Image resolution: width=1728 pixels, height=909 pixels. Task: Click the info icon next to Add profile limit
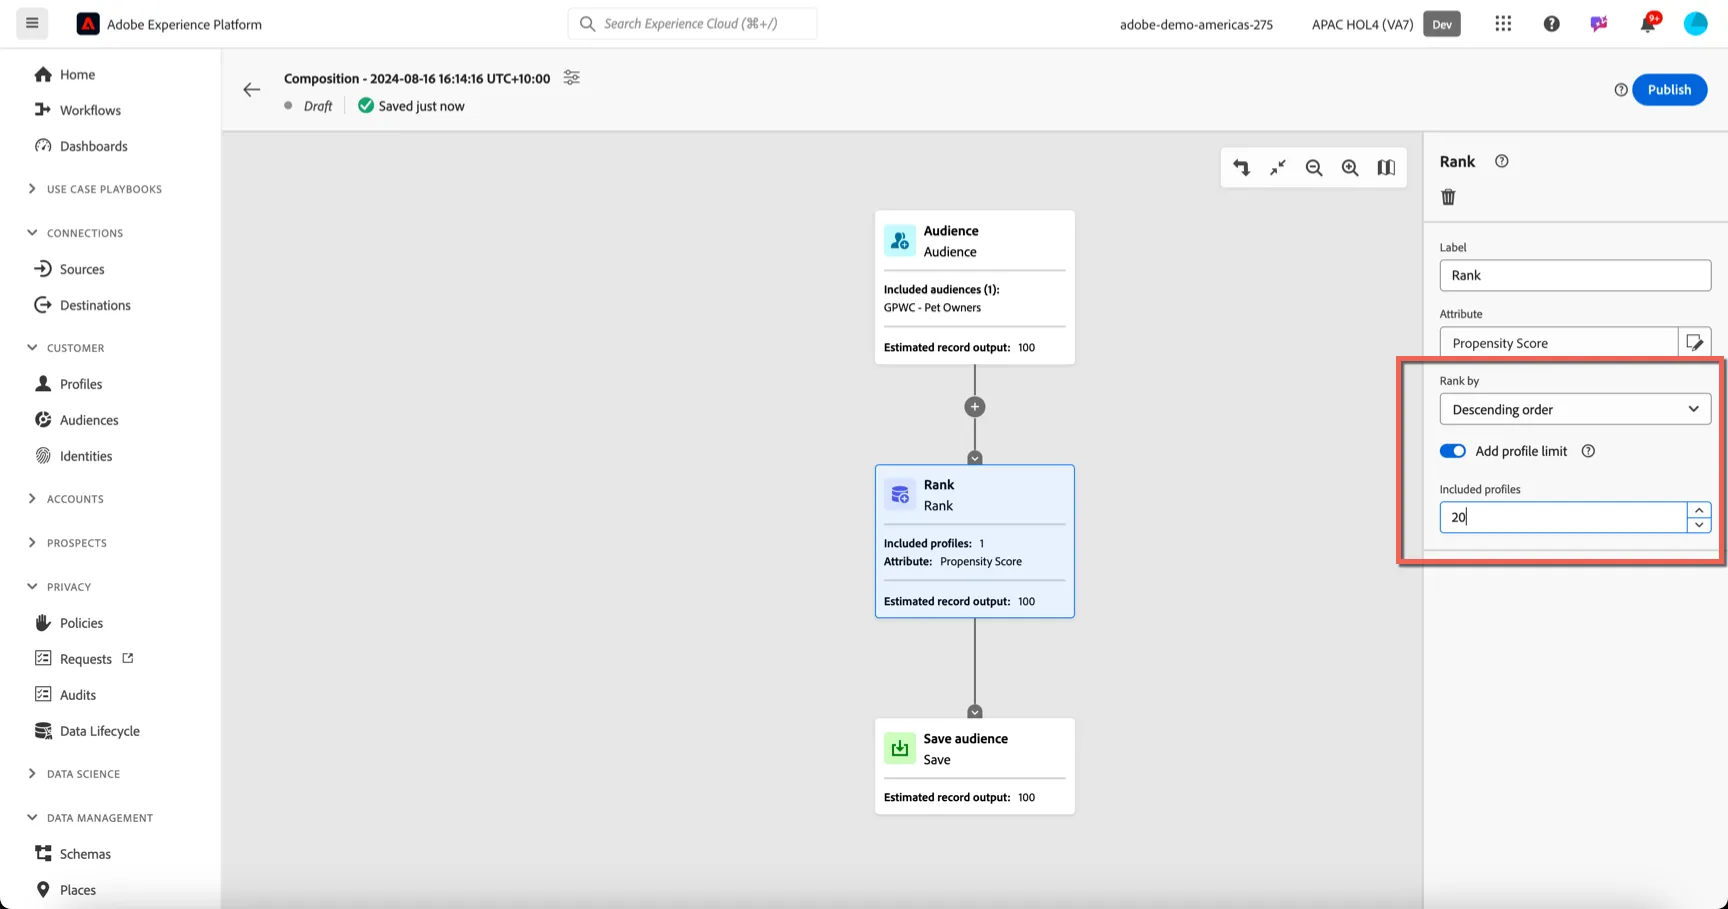pyautogui.click(x=1588, y=451)
